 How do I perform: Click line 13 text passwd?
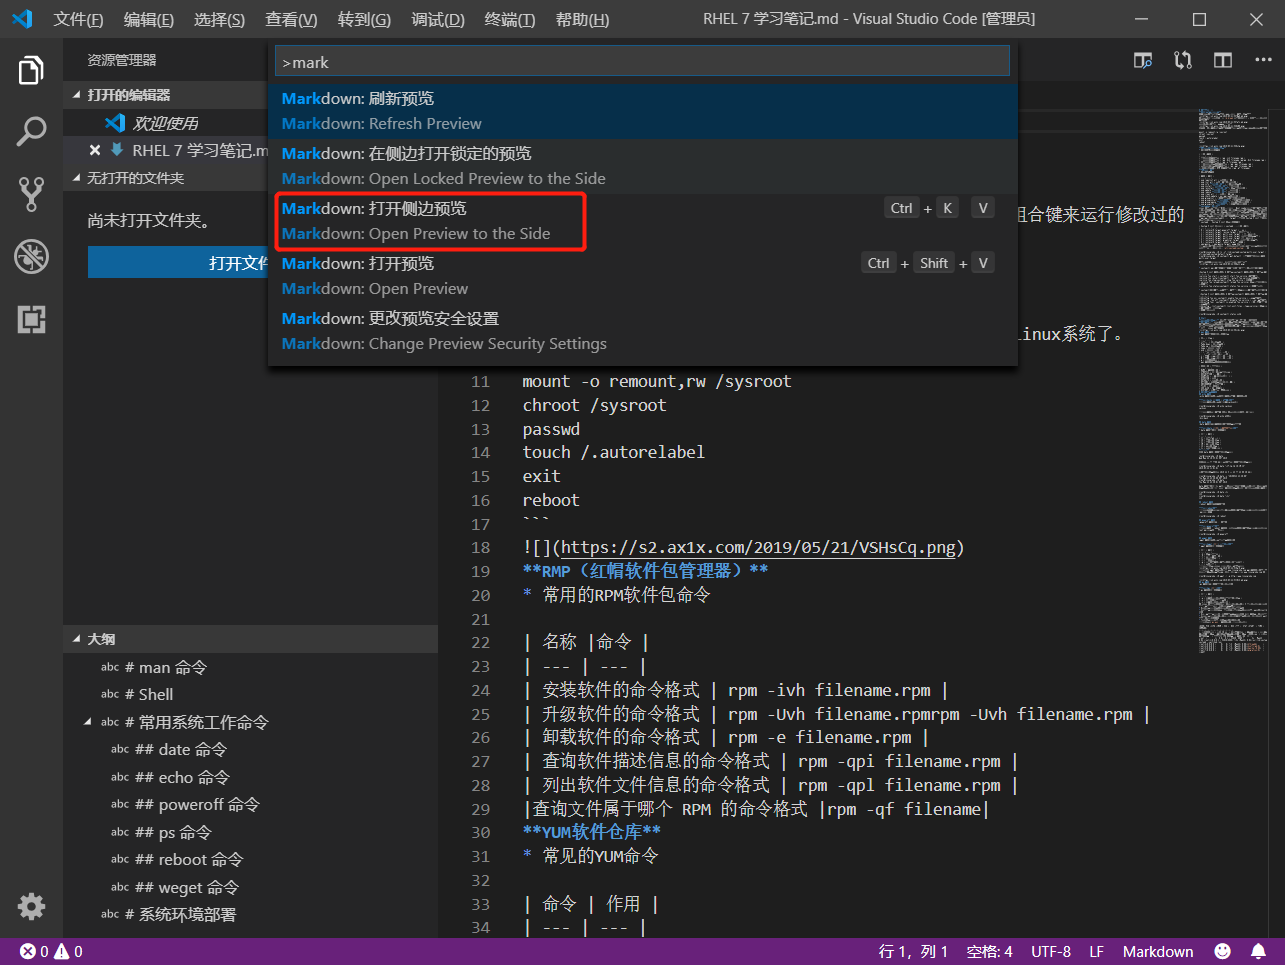click(x=551, y=429)
